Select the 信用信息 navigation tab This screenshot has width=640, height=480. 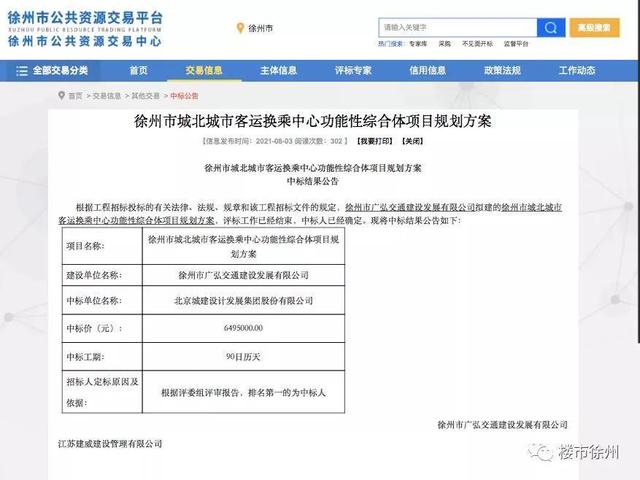tap(428, 71)
